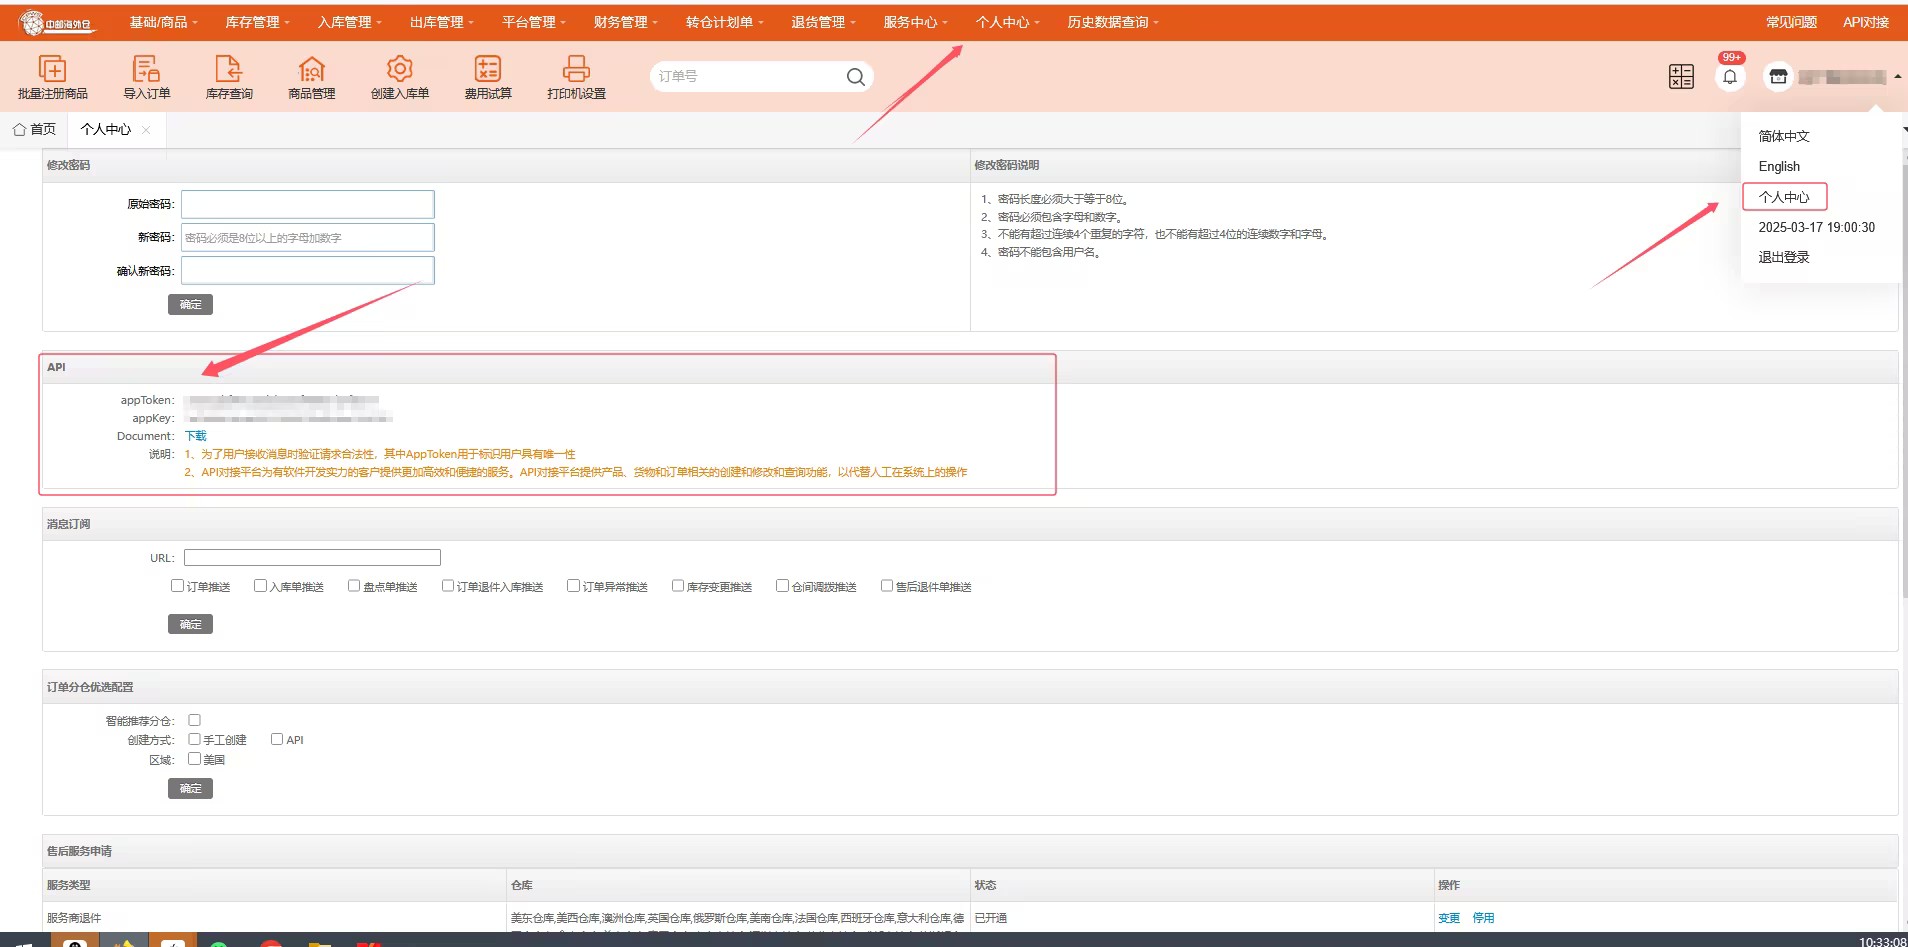1908x947 pixels.
Task: Open the 入库管理 dropdown menu
Action: coord(349,22)
